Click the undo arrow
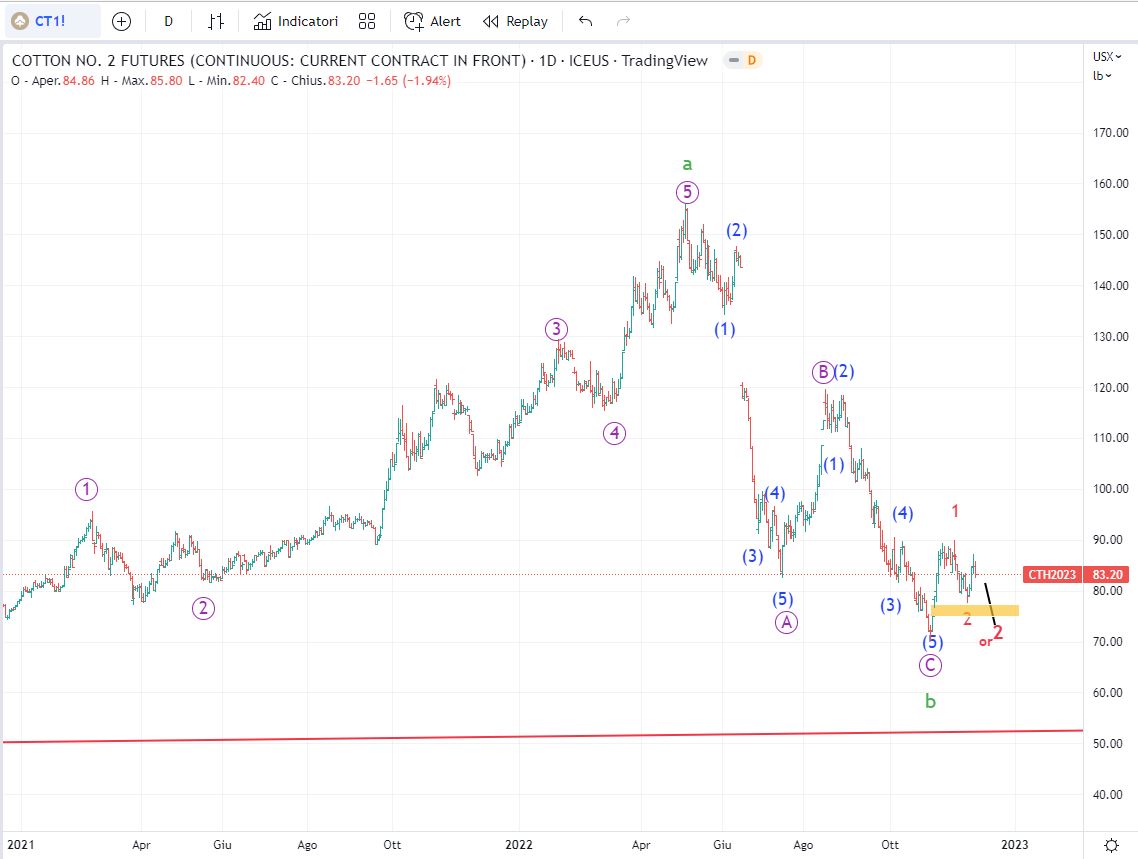1138x859 pixels. [586, 22]
